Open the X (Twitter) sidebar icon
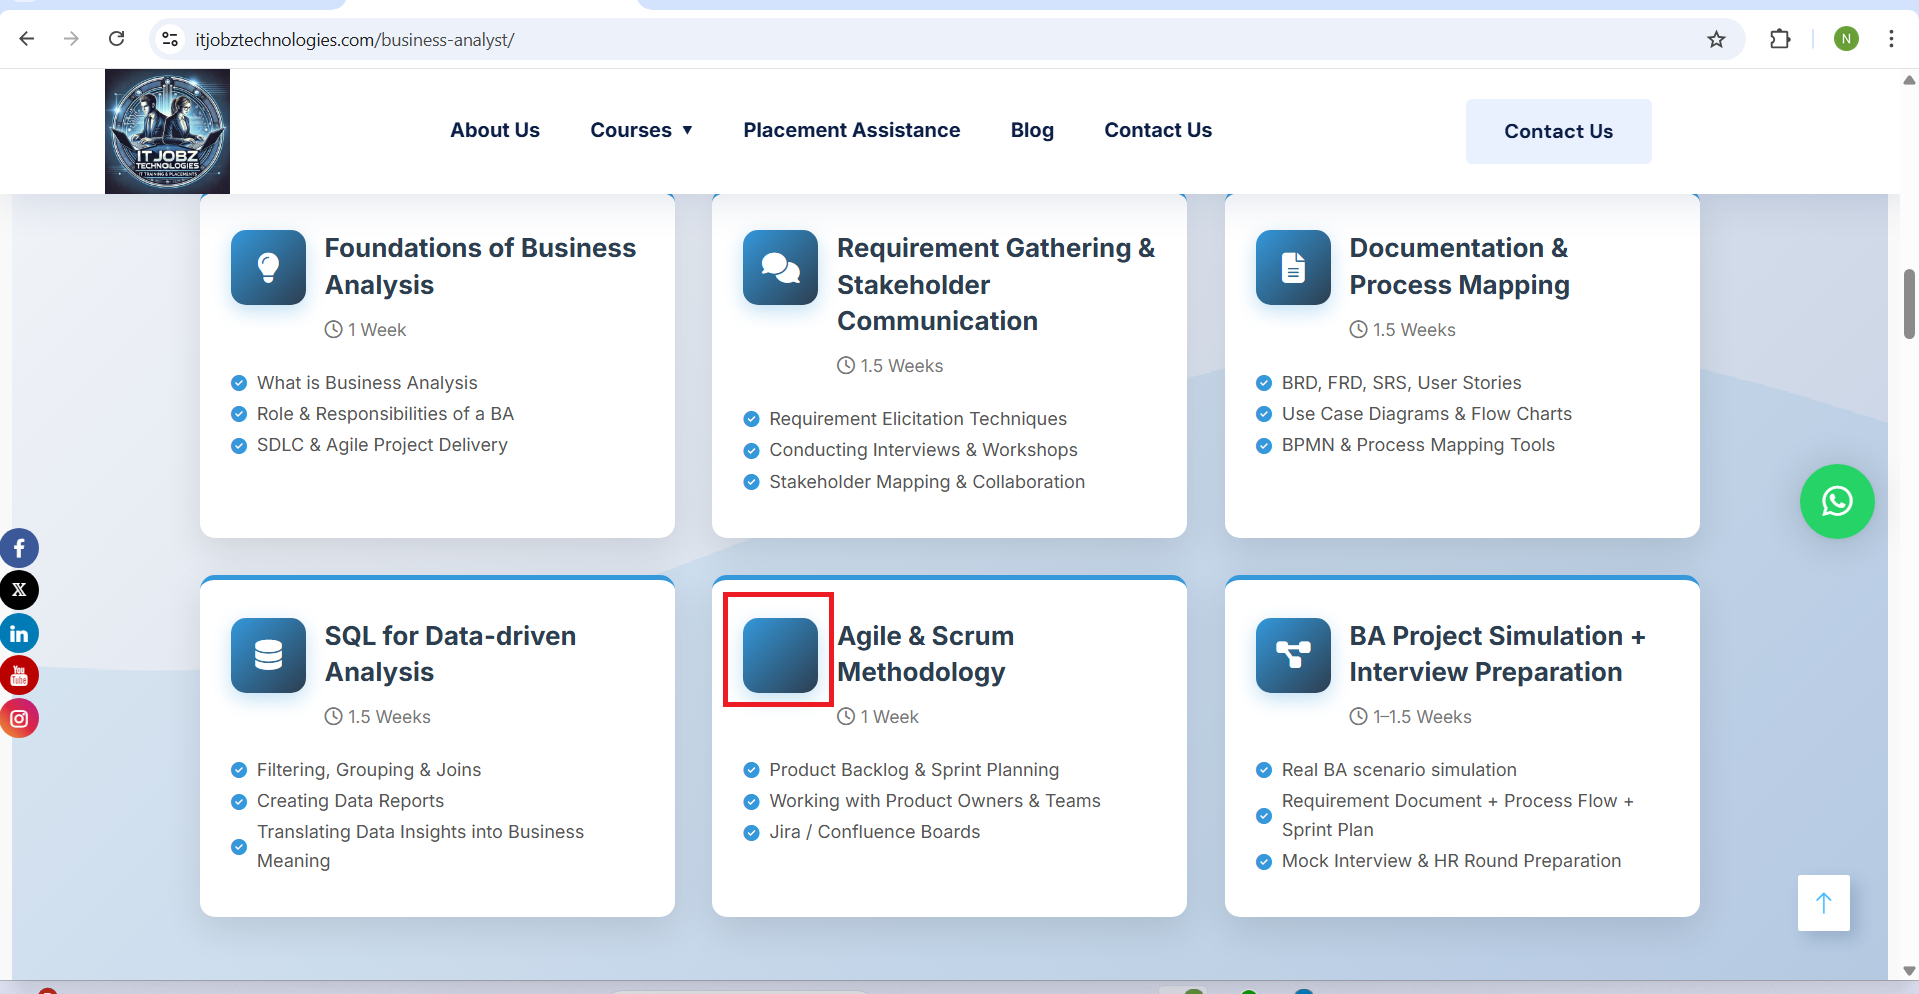Screen dimensions: 1919x994 (x=19, y=590)
